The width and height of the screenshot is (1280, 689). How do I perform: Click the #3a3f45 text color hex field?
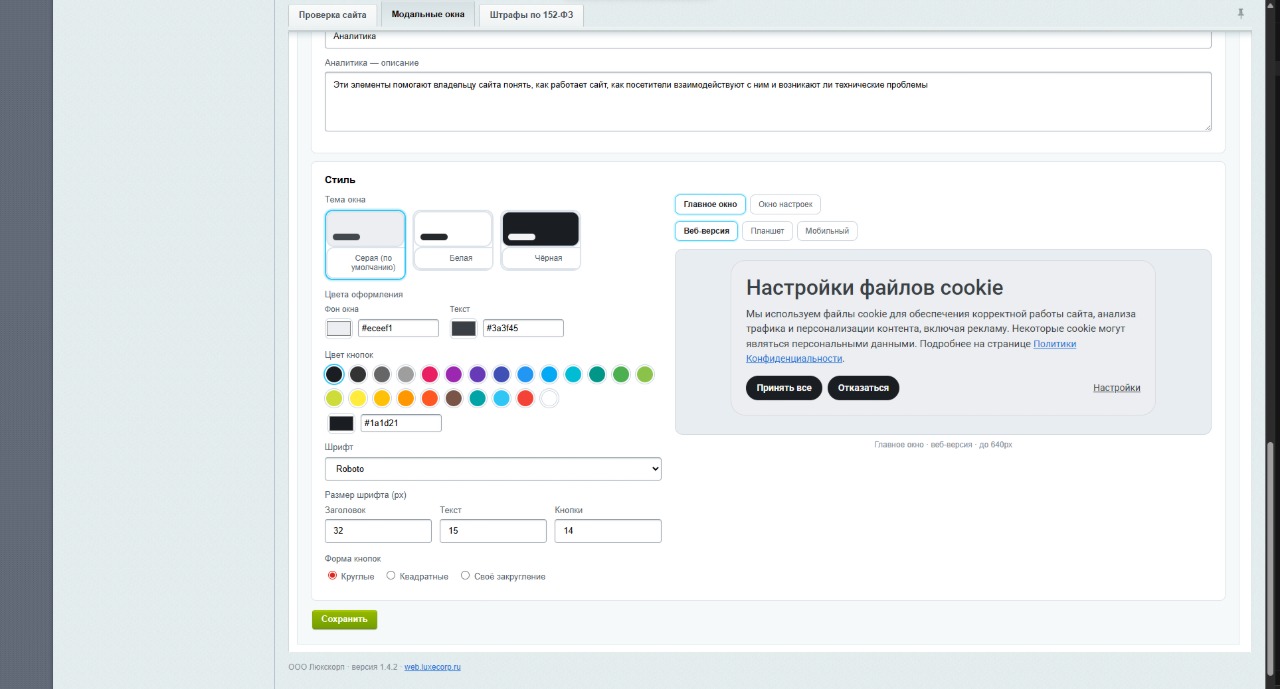(523, 328)
